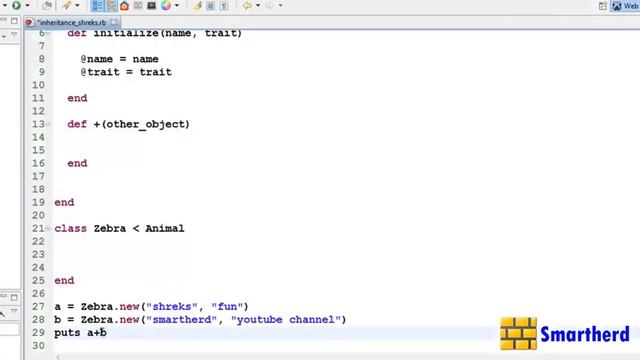Minimize the upper left side panel
The width and height of the screenshot is (640, 360).
click(x=3, y=20)
